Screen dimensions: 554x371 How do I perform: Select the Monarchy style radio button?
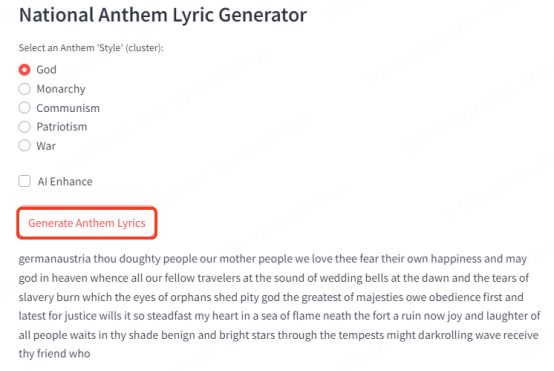click(24, 89)
